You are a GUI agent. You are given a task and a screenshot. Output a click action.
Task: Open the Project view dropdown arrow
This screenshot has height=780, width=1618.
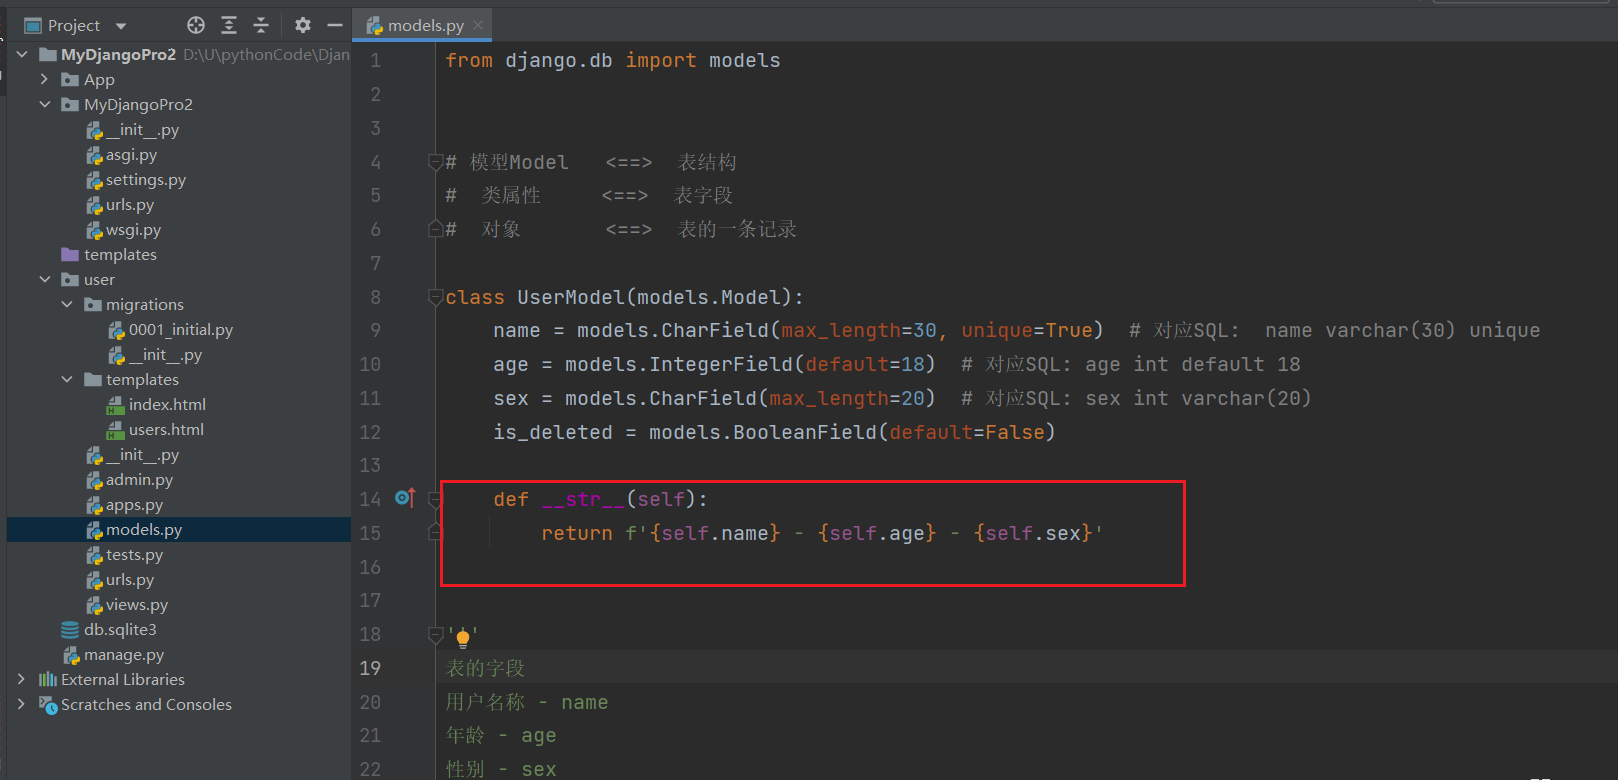121,26
